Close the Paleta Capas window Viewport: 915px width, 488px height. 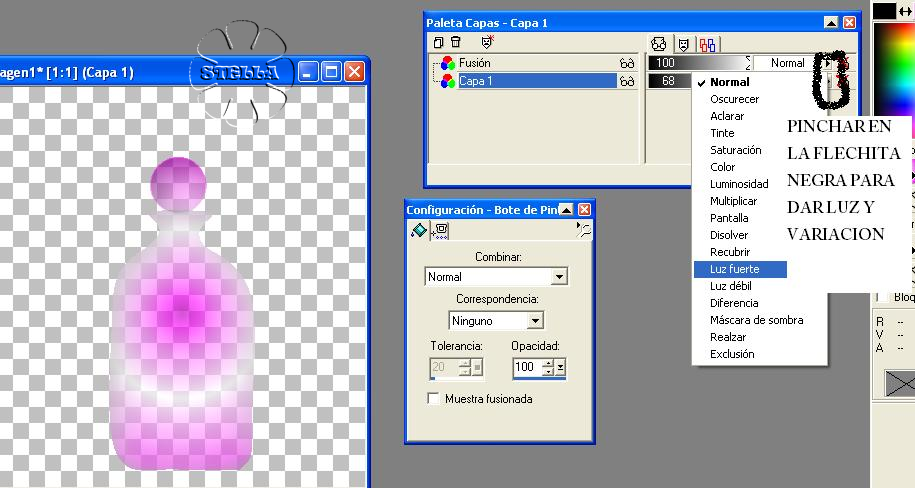point(850,23)
